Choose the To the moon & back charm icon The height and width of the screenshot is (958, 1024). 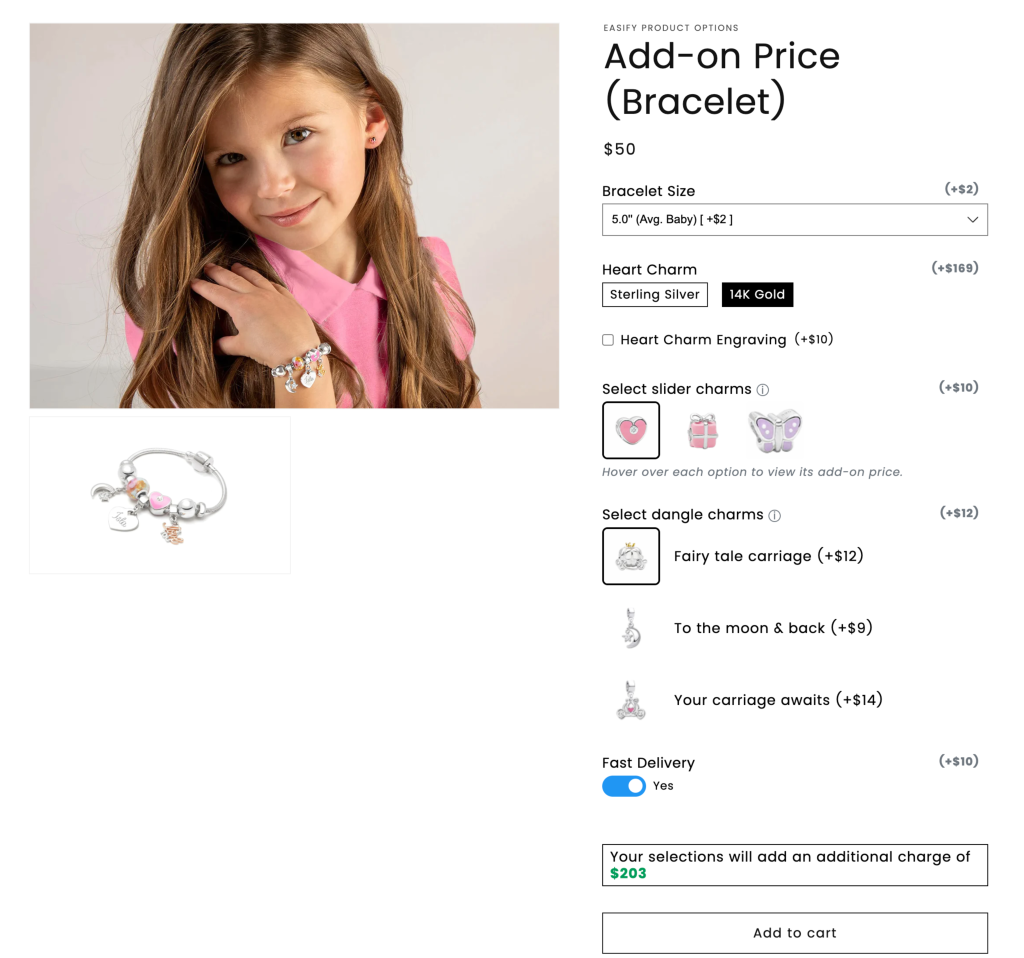pyautogui.click(x=630, y=628)
